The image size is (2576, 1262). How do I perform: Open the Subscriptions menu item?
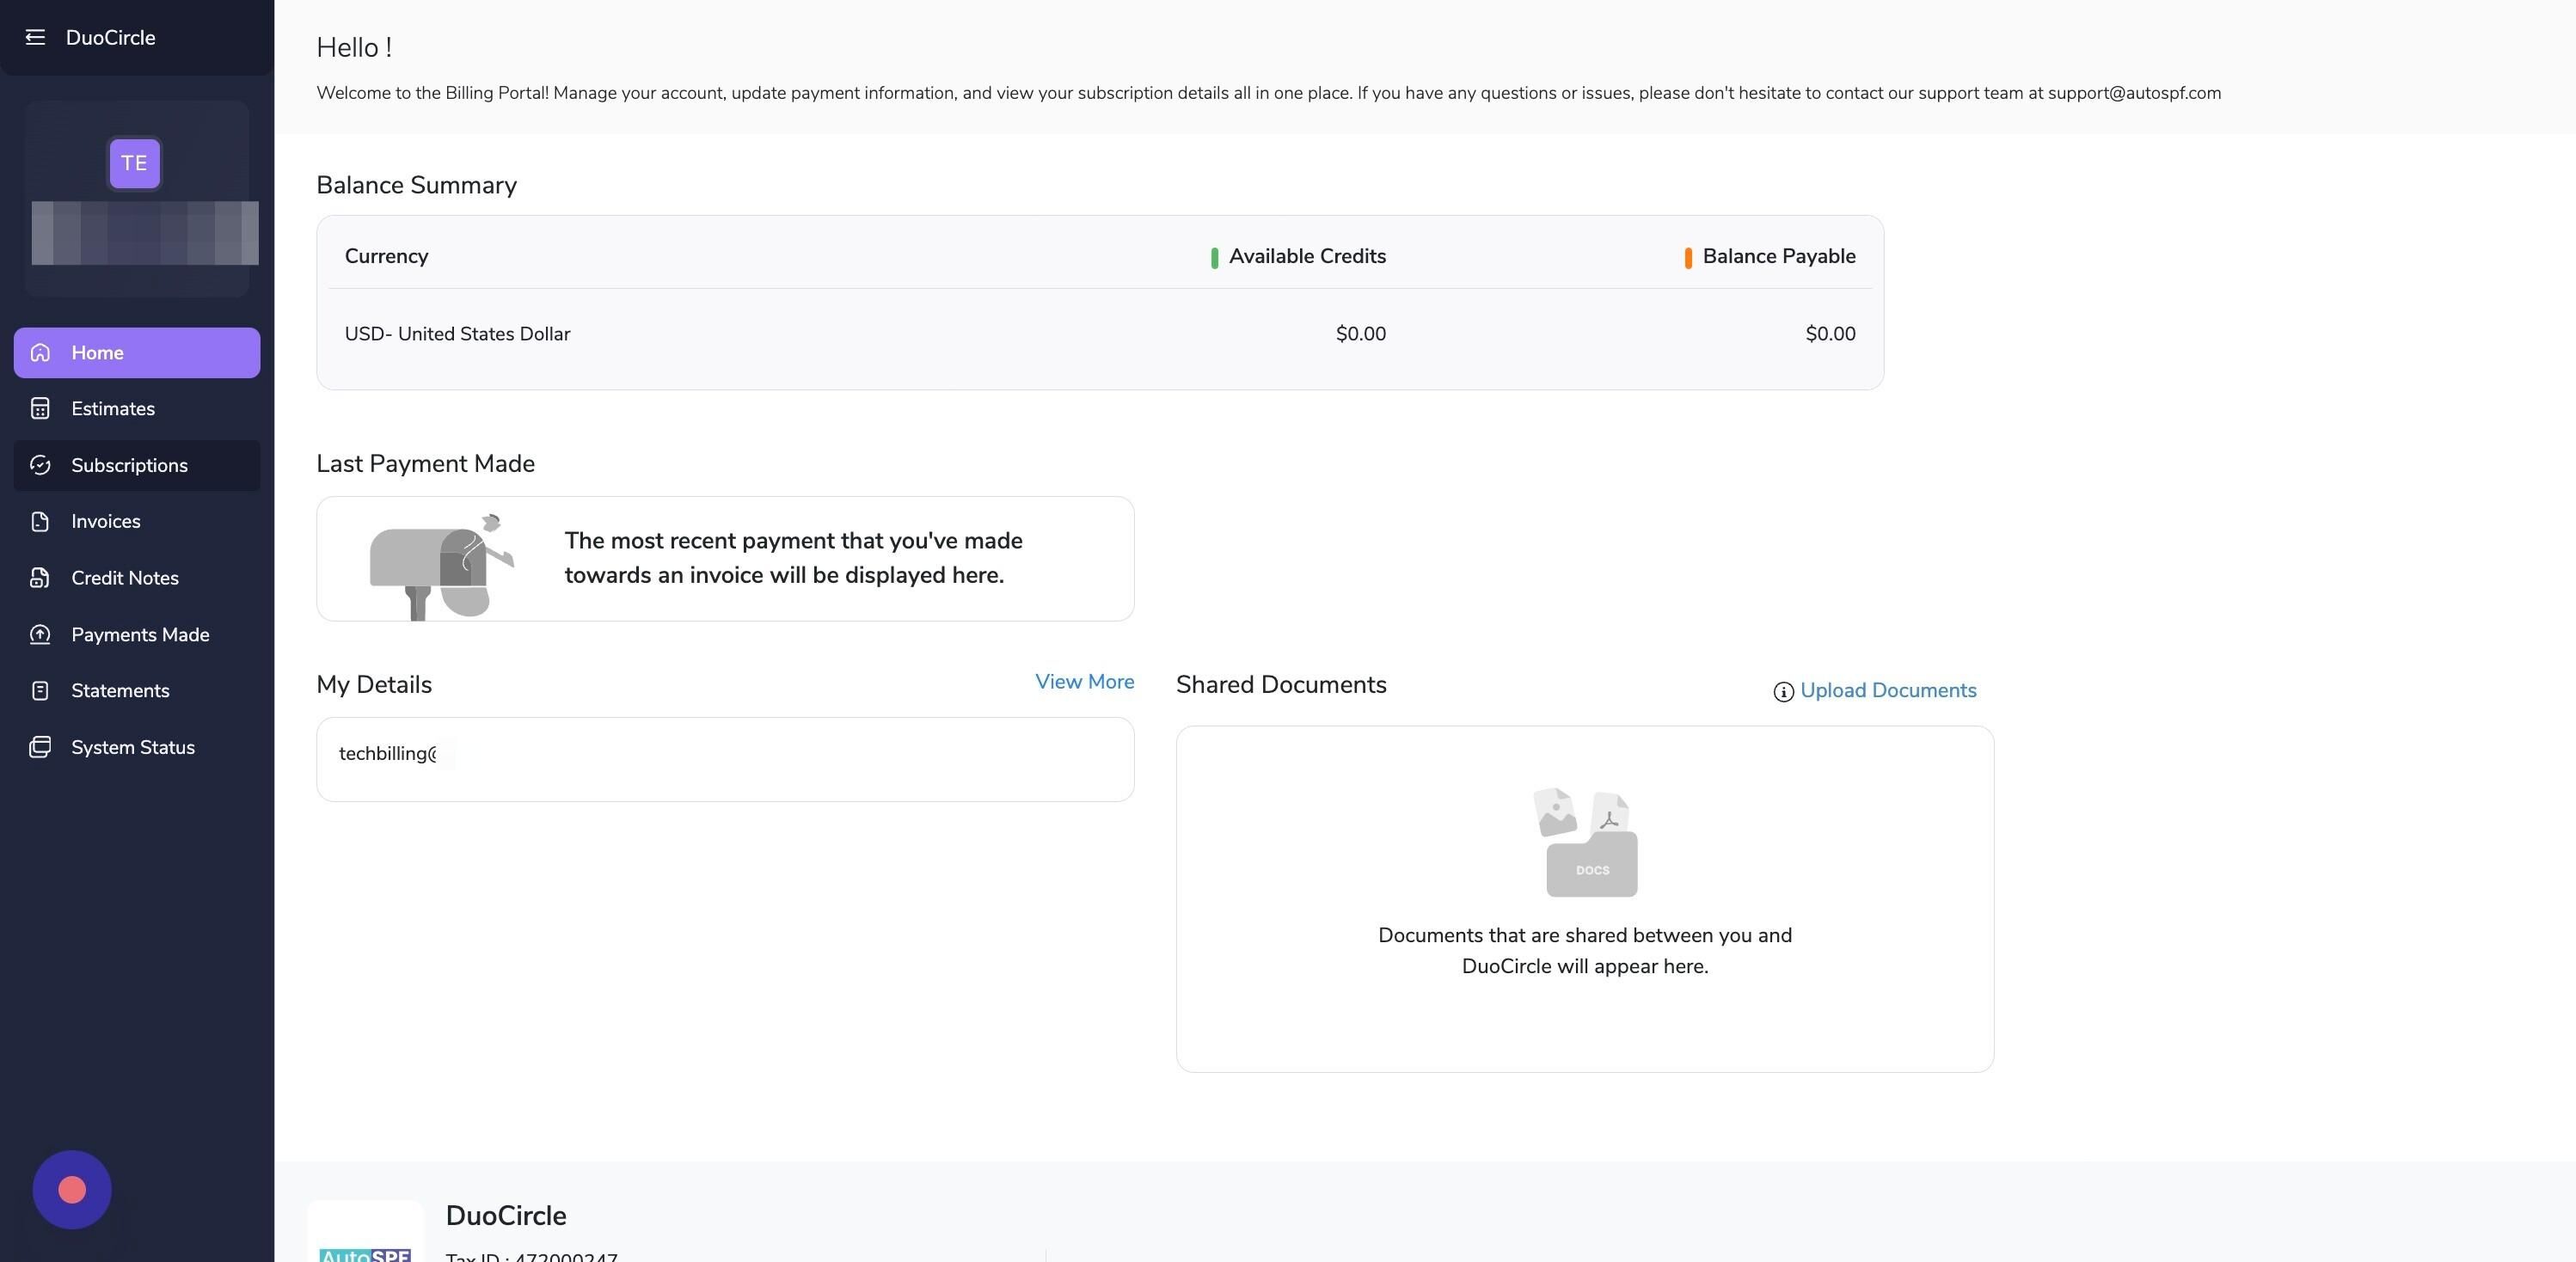[137, 465]
